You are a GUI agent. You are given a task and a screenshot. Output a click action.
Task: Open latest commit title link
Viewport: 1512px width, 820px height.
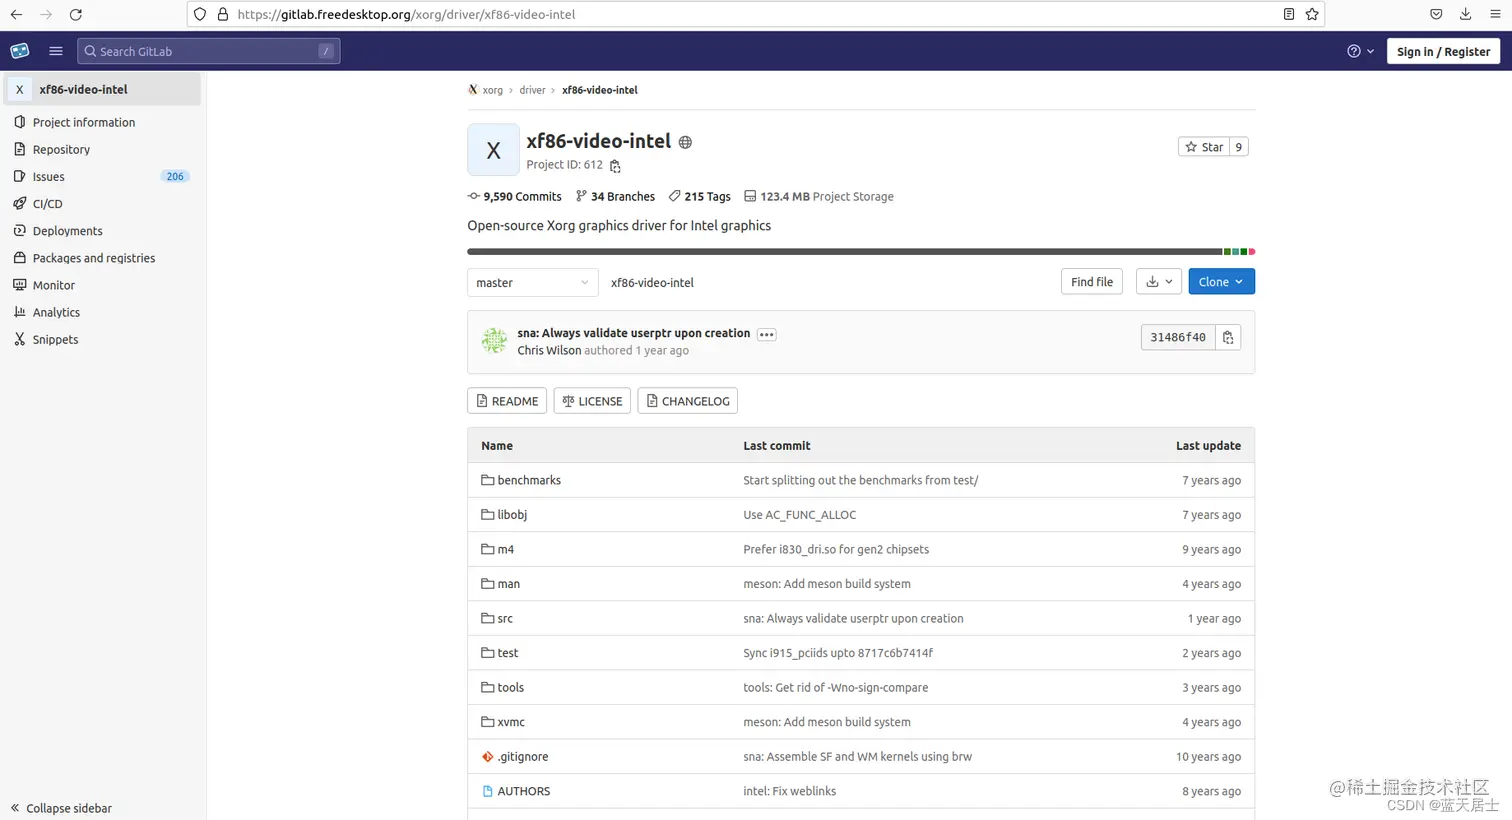point(634,333)
